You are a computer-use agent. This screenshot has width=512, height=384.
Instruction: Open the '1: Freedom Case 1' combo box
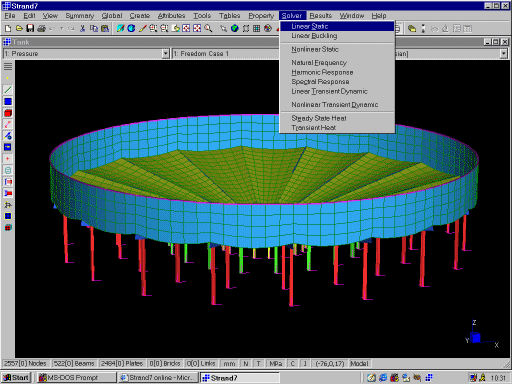[x=226, y=54]
